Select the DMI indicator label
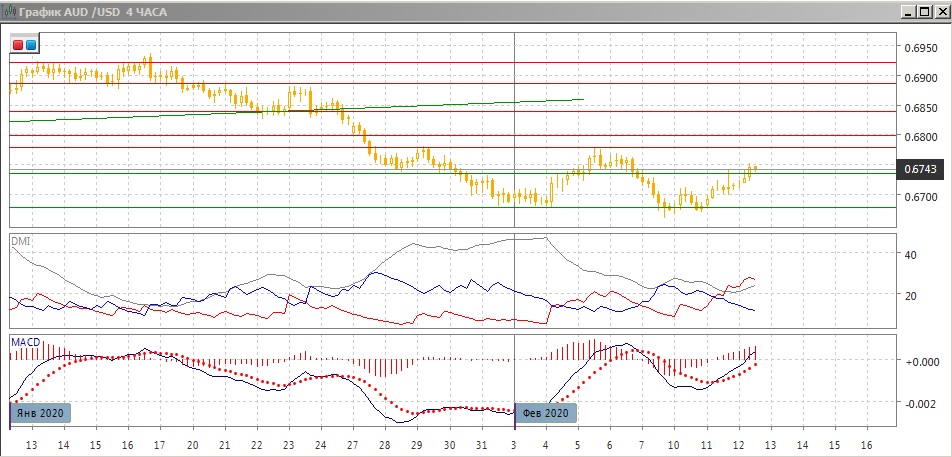 (x=20, y=241)
